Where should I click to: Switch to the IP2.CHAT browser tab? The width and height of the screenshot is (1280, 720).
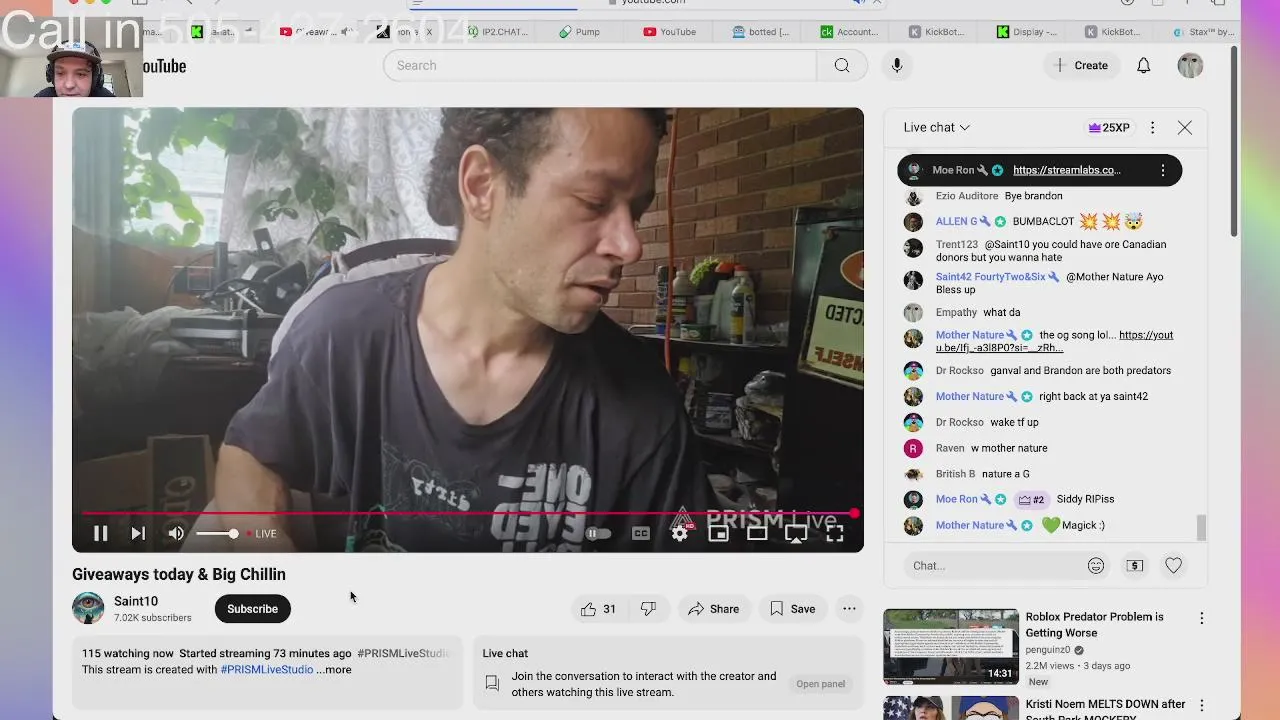coord(497,32)
